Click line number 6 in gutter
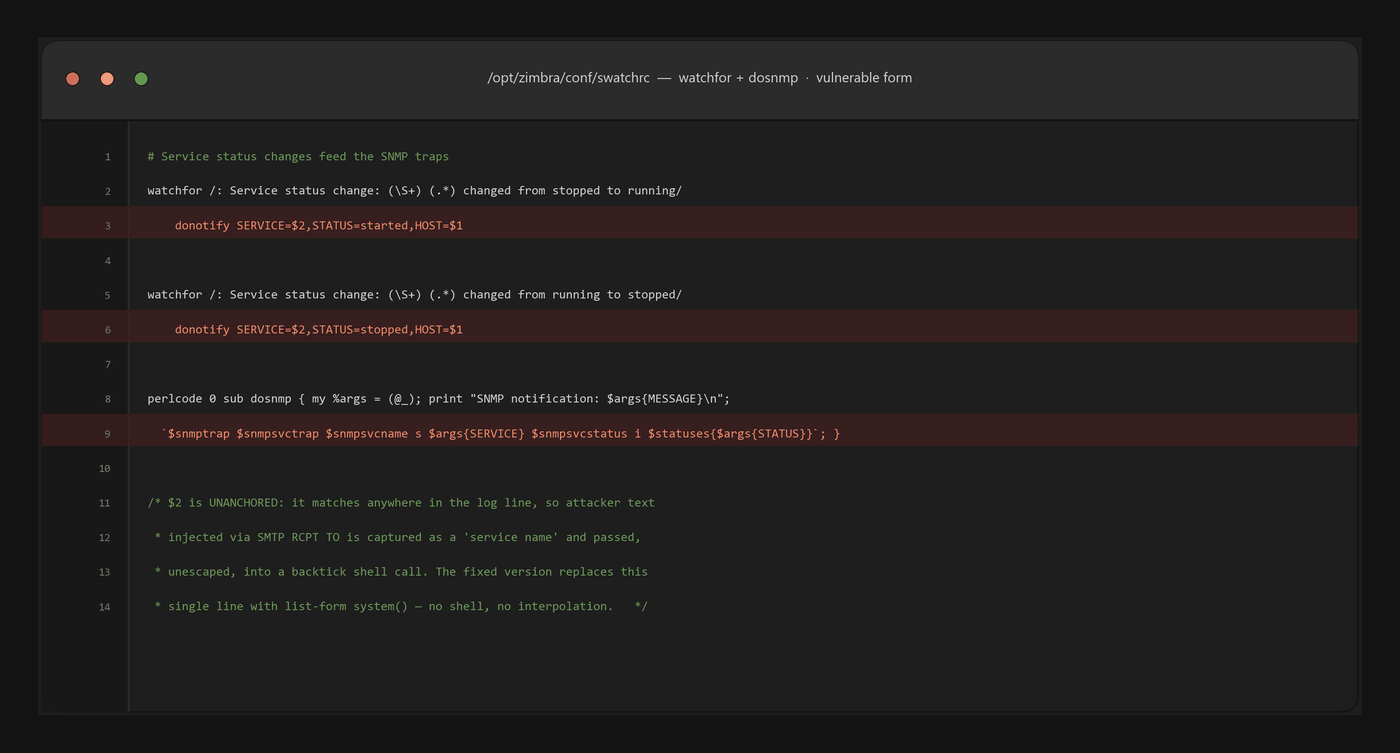 click(x=108, y=330)
